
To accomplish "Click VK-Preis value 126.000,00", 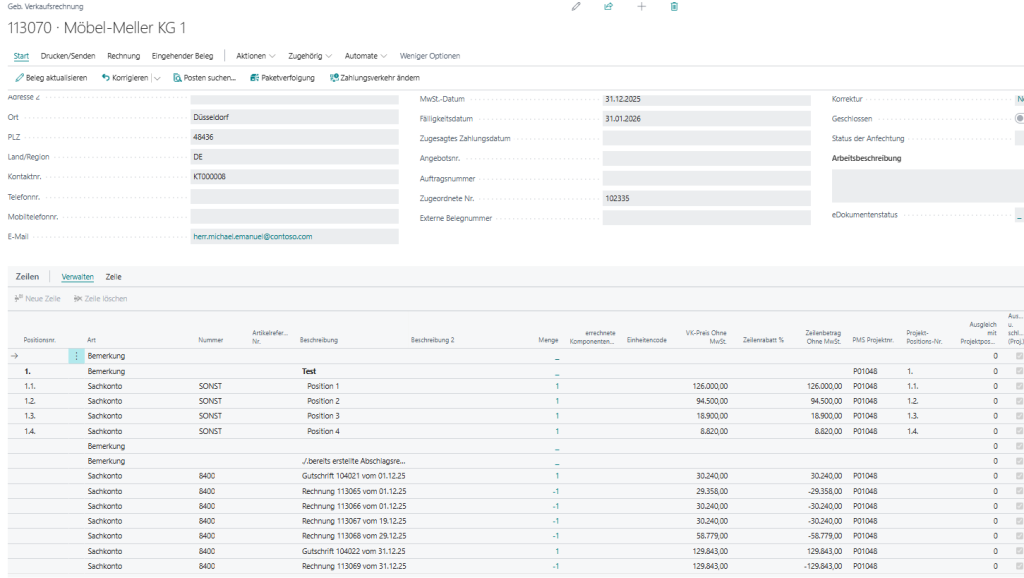I will tap(710, 386).
